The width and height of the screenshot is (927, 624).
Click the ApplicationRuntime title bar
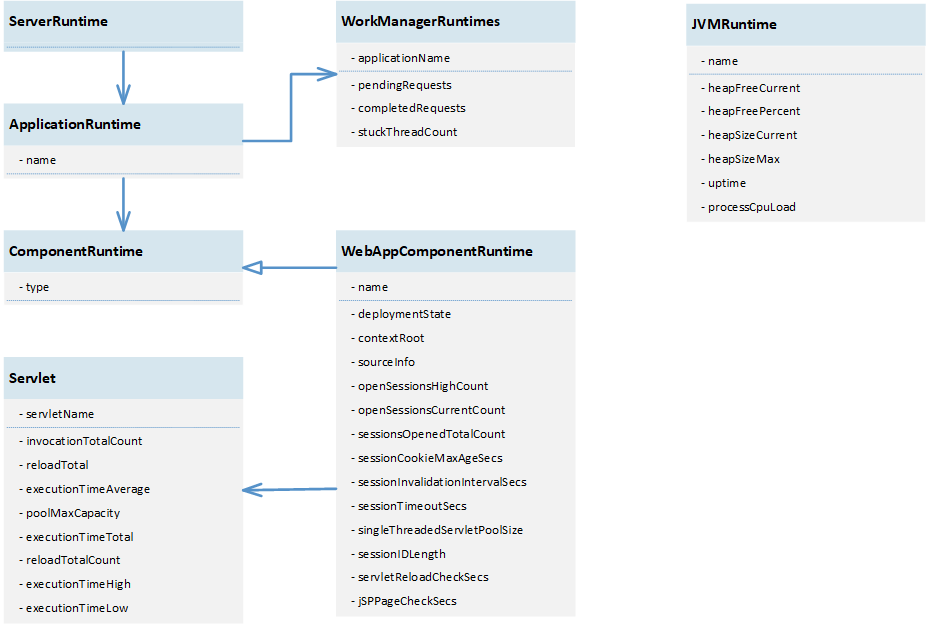click(x=120, y=123)
